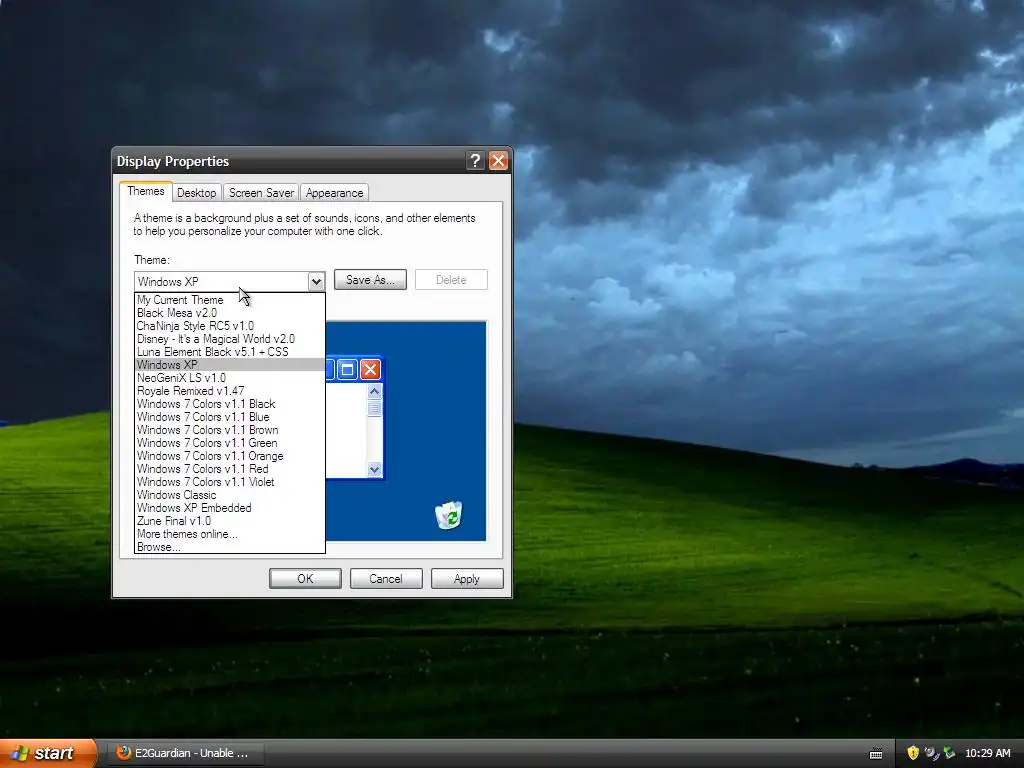Choose More themes online... entry
1024x768 pixels.
pyautogui.click(x=229, y=534)
